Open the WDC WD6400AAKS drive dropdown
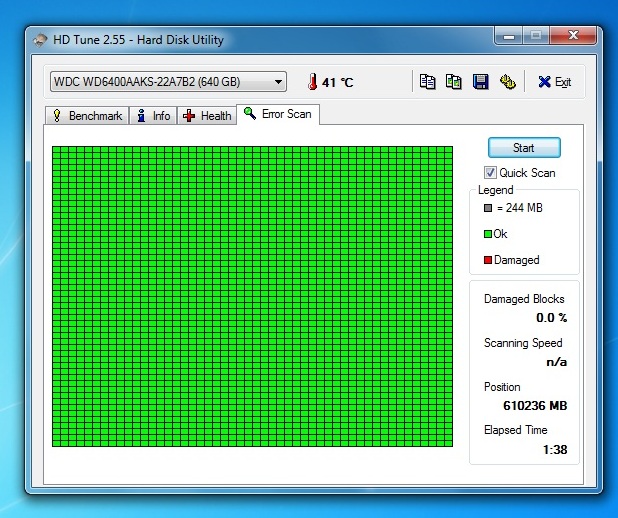The width and height of the screenshot is (618, 518). [168, 82]
